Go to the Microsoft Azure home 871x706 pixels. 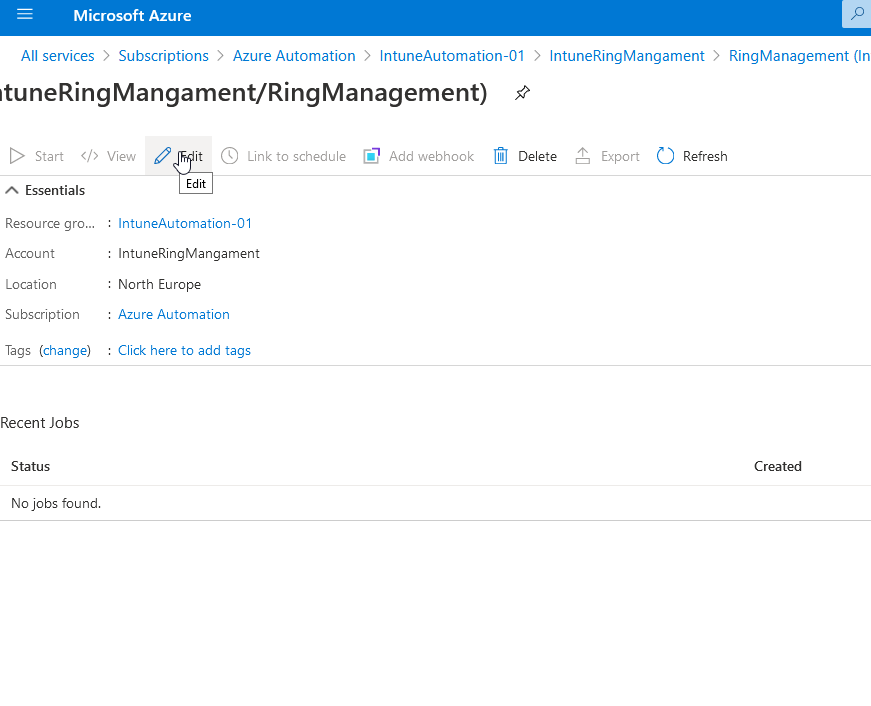[x=132, y=16]
